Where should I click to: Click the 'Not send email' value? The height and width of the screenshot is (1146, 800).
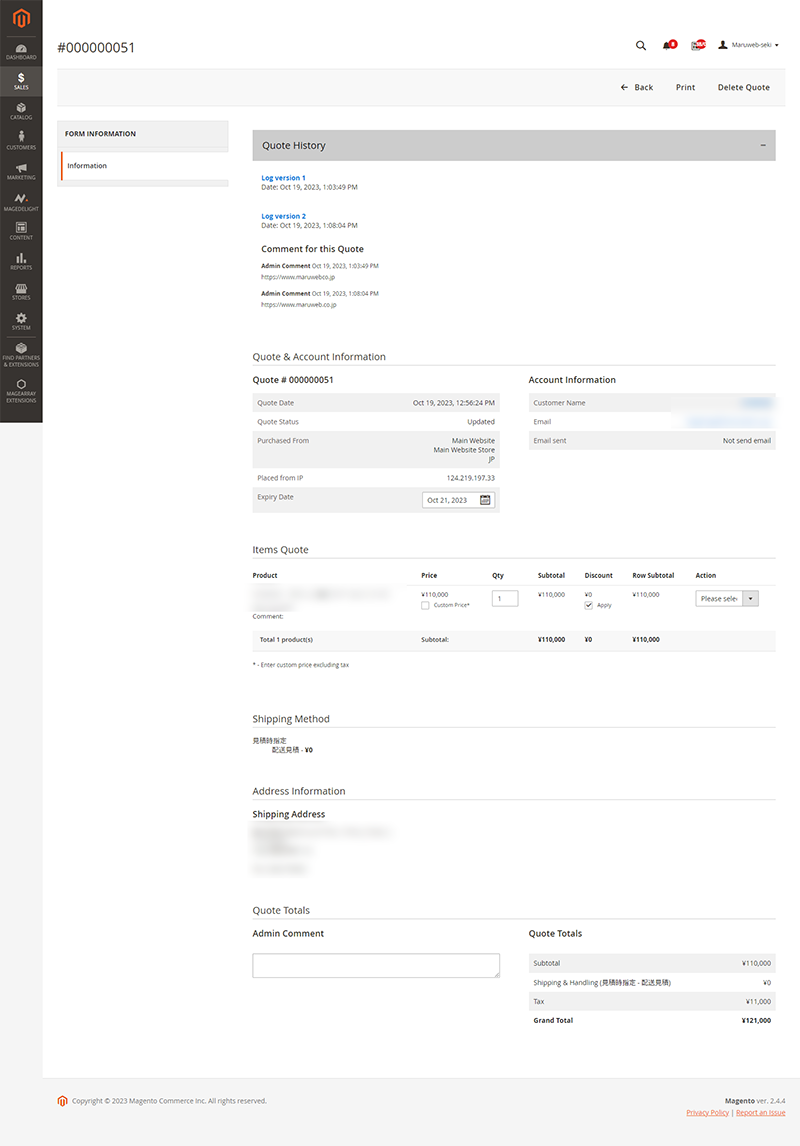point(747,441)
